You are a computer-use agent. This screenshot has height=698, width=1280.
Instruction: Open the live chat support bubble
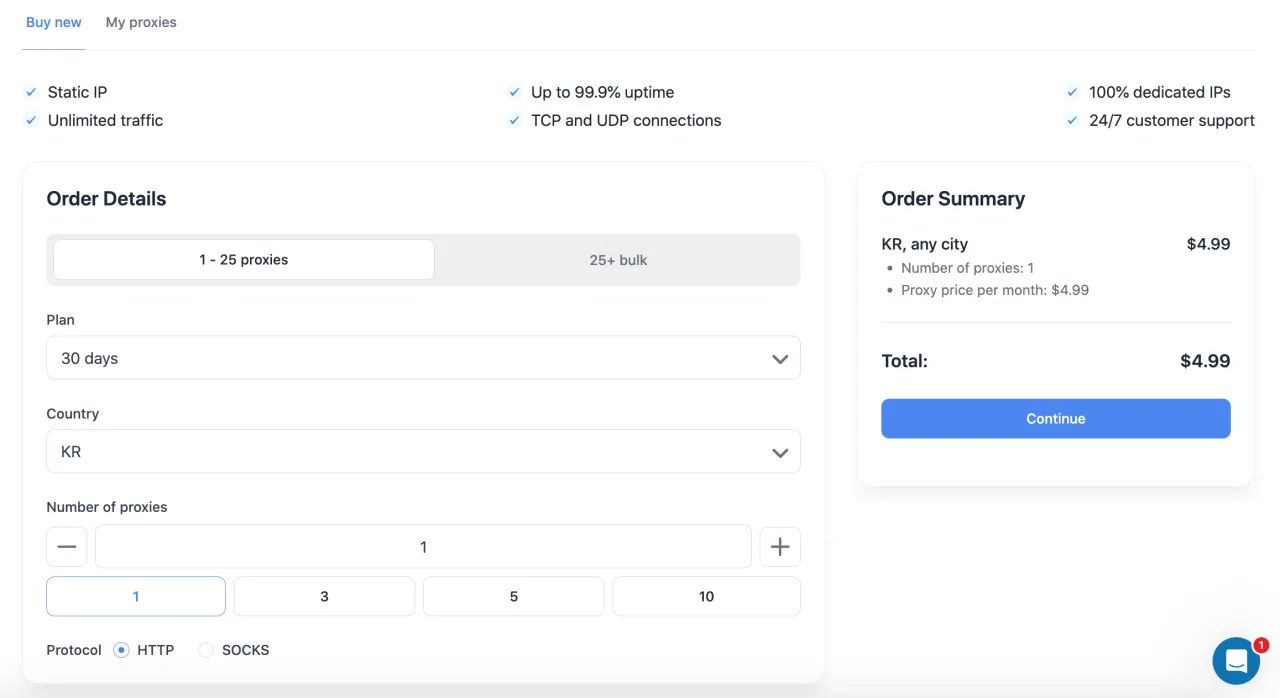(x=1236, y=661)
